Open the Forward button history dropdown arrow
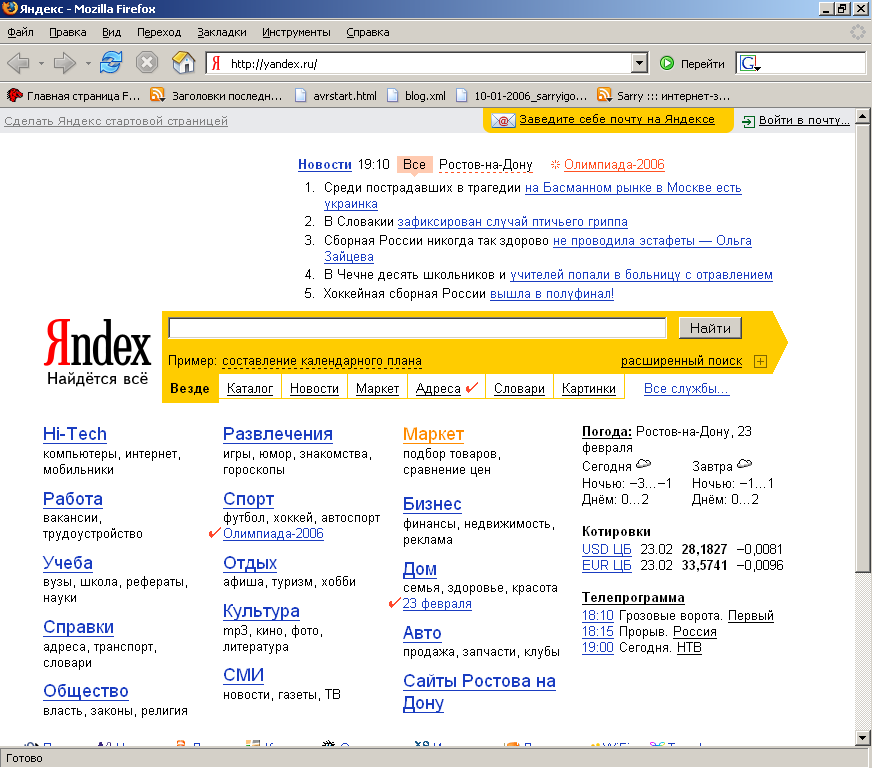 coord(88,63)
